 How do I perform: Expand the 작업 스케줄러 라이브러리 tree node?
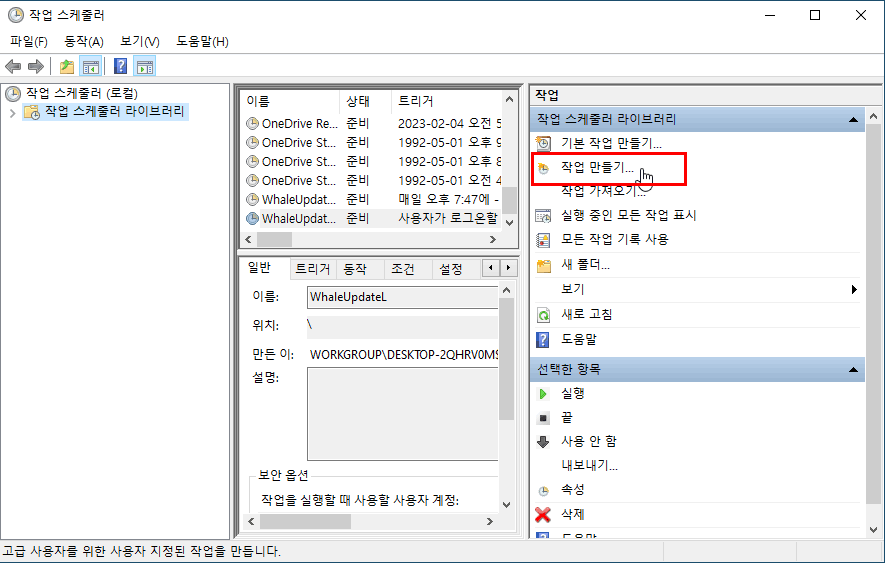pos(12,114)
